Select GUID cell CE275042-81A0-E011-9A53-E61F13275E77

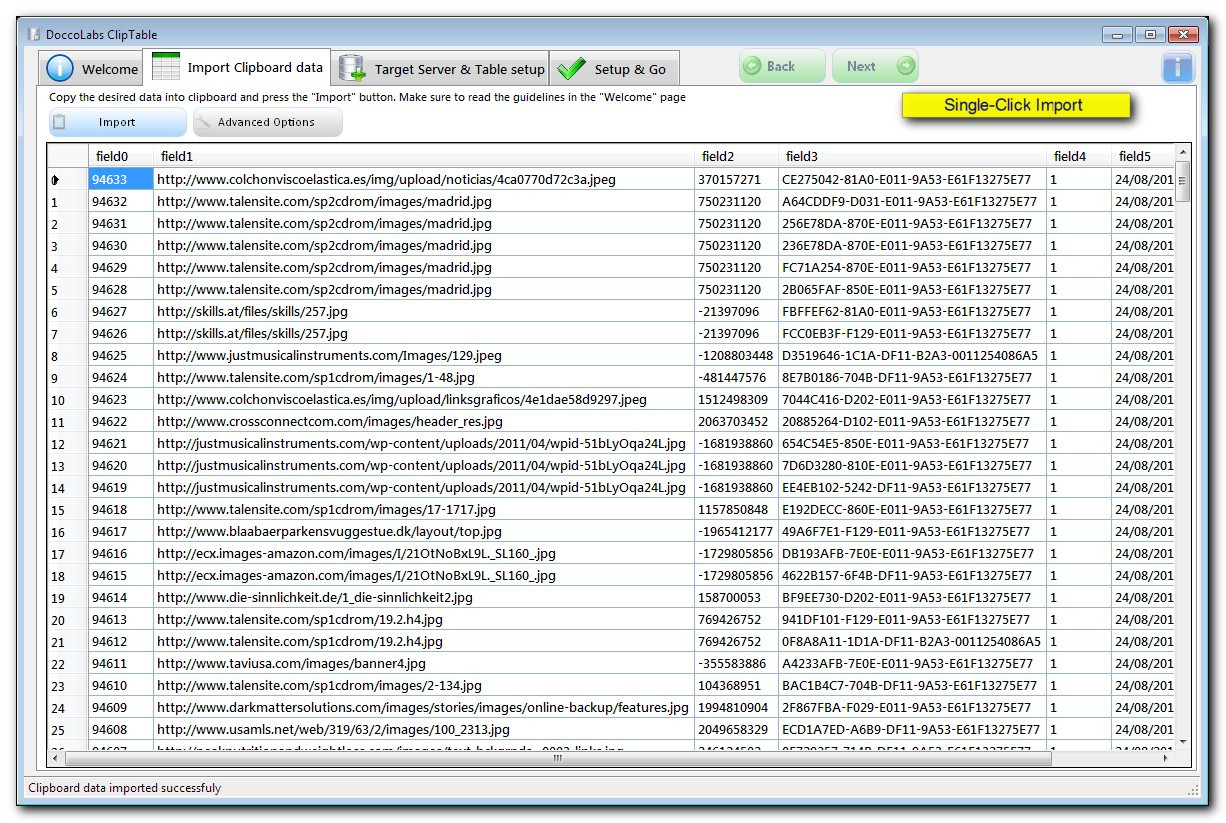(x=913, y=179)
